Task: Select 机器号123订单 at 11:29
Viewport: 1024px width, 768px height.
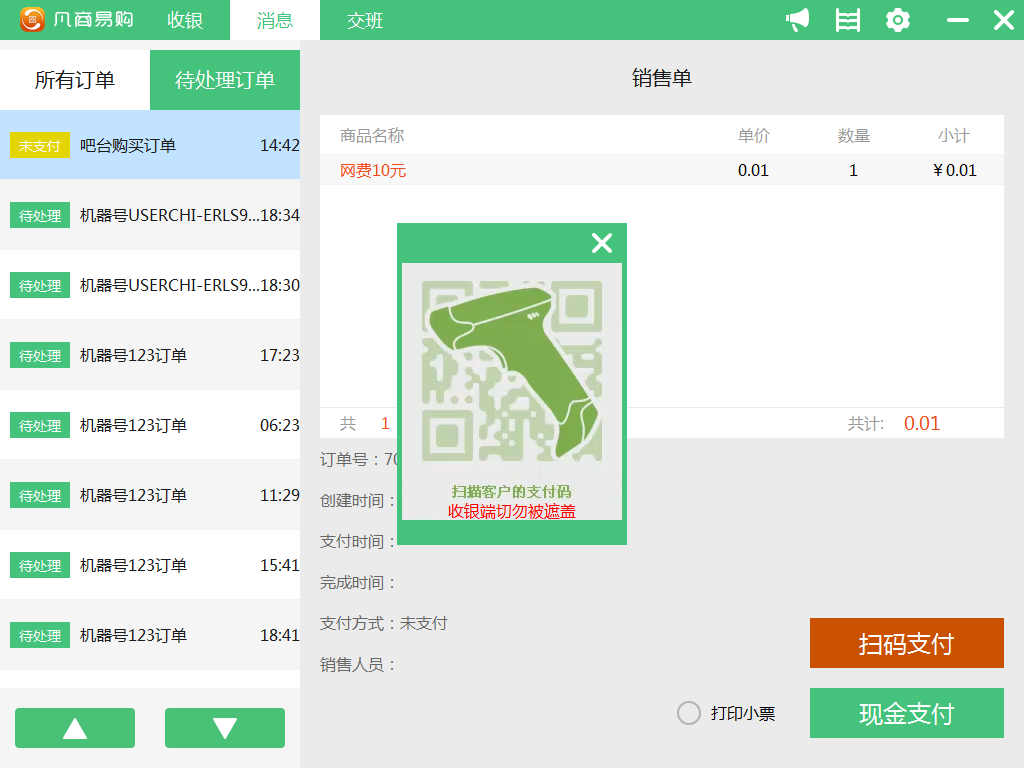Action: point(150,495)
